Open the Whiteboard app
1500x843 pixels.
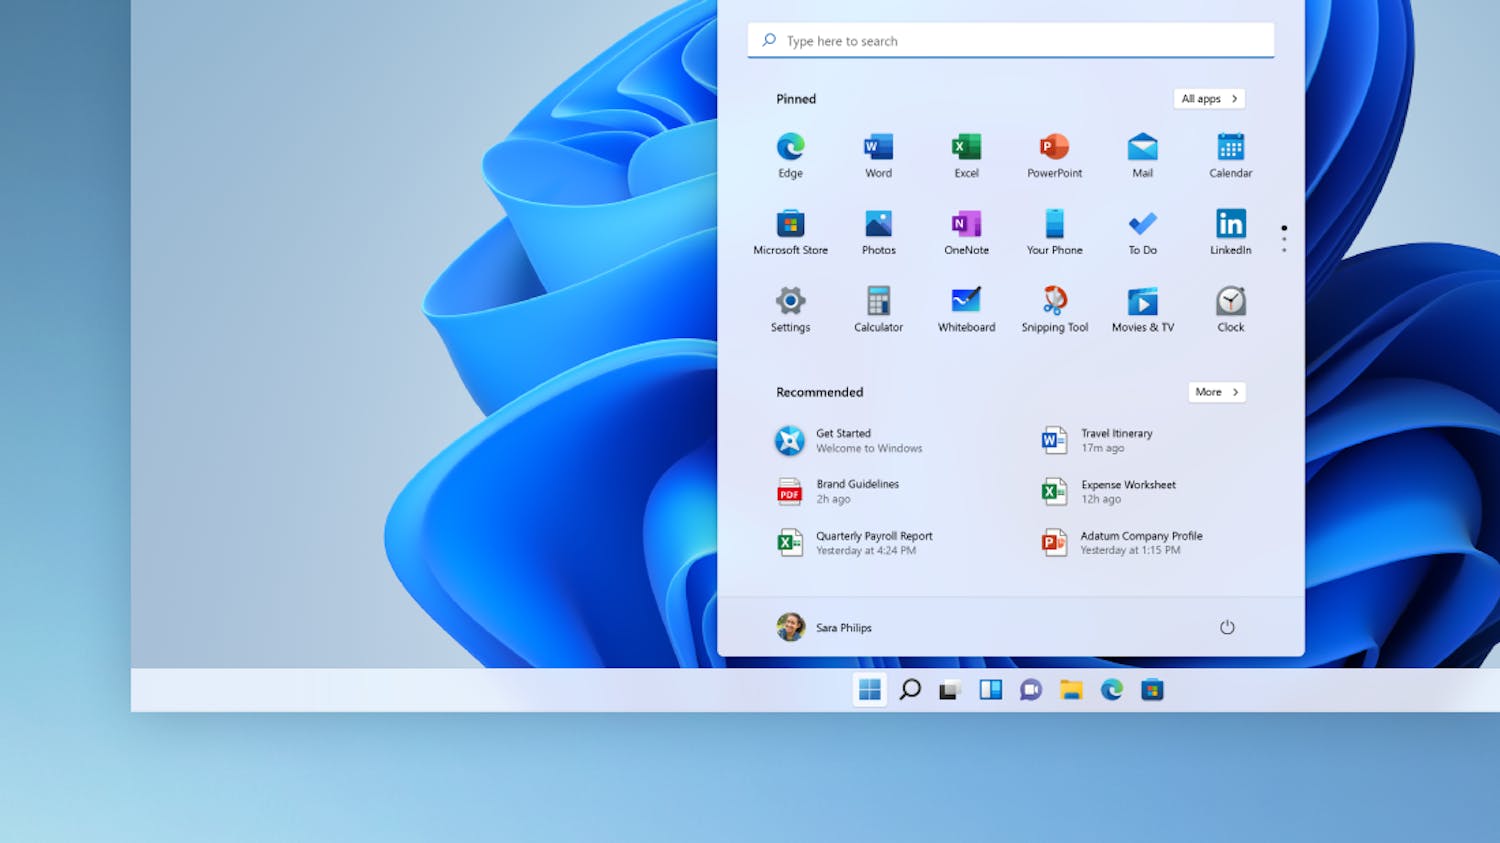coord(965,308)
